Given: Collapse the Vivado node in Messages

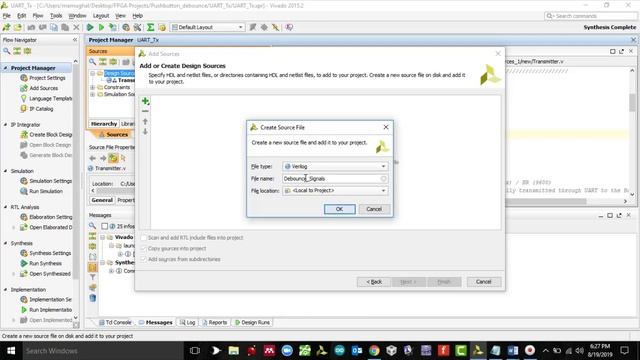Looking at the screenshot, I should 103,237.
